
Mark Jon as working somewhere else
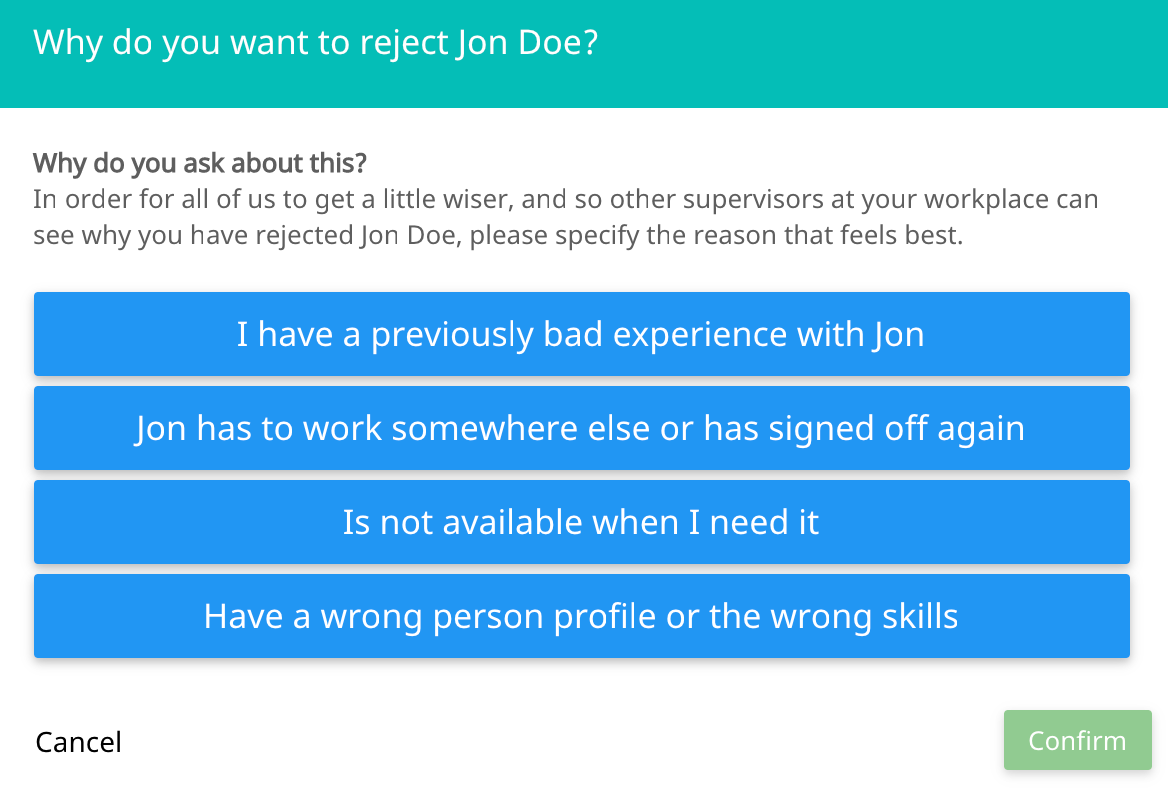point(582,428)
